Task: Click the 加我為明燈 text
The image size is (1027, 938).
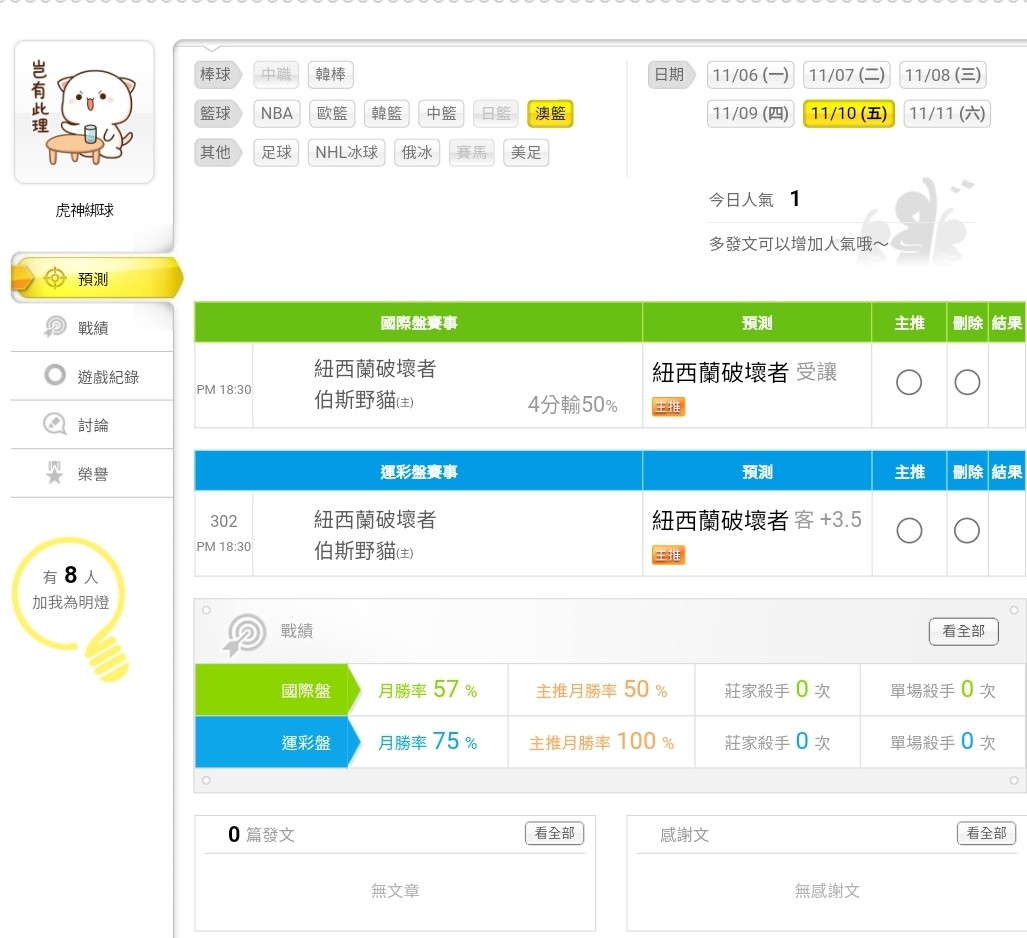Action: tap(71, 602)
